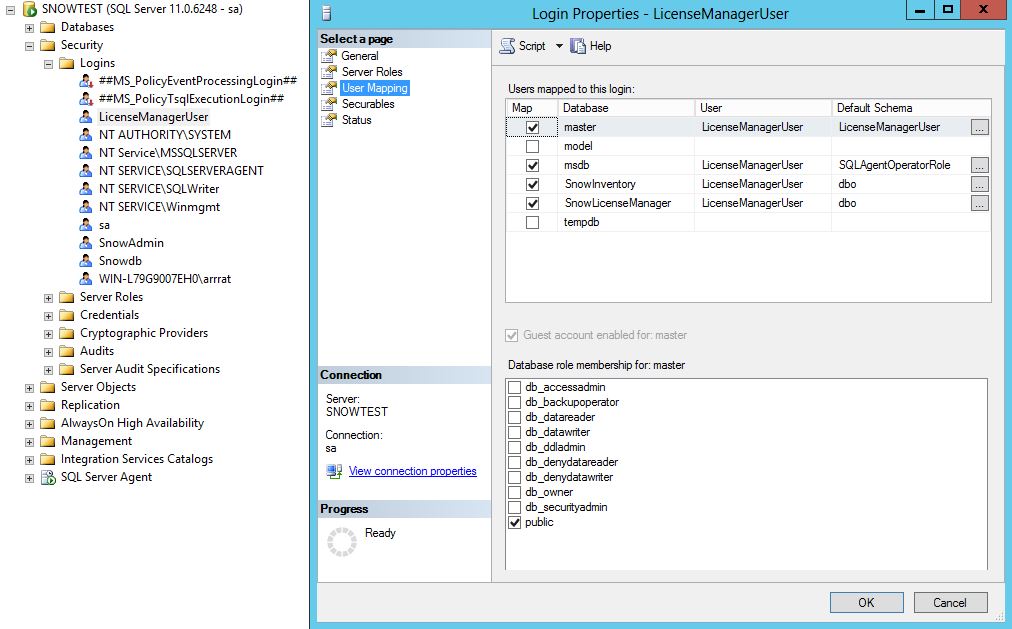Viewport: 1012px width, 629px height.
Task: Click the Login Properties dialog title icon
Action: point(327,13)
